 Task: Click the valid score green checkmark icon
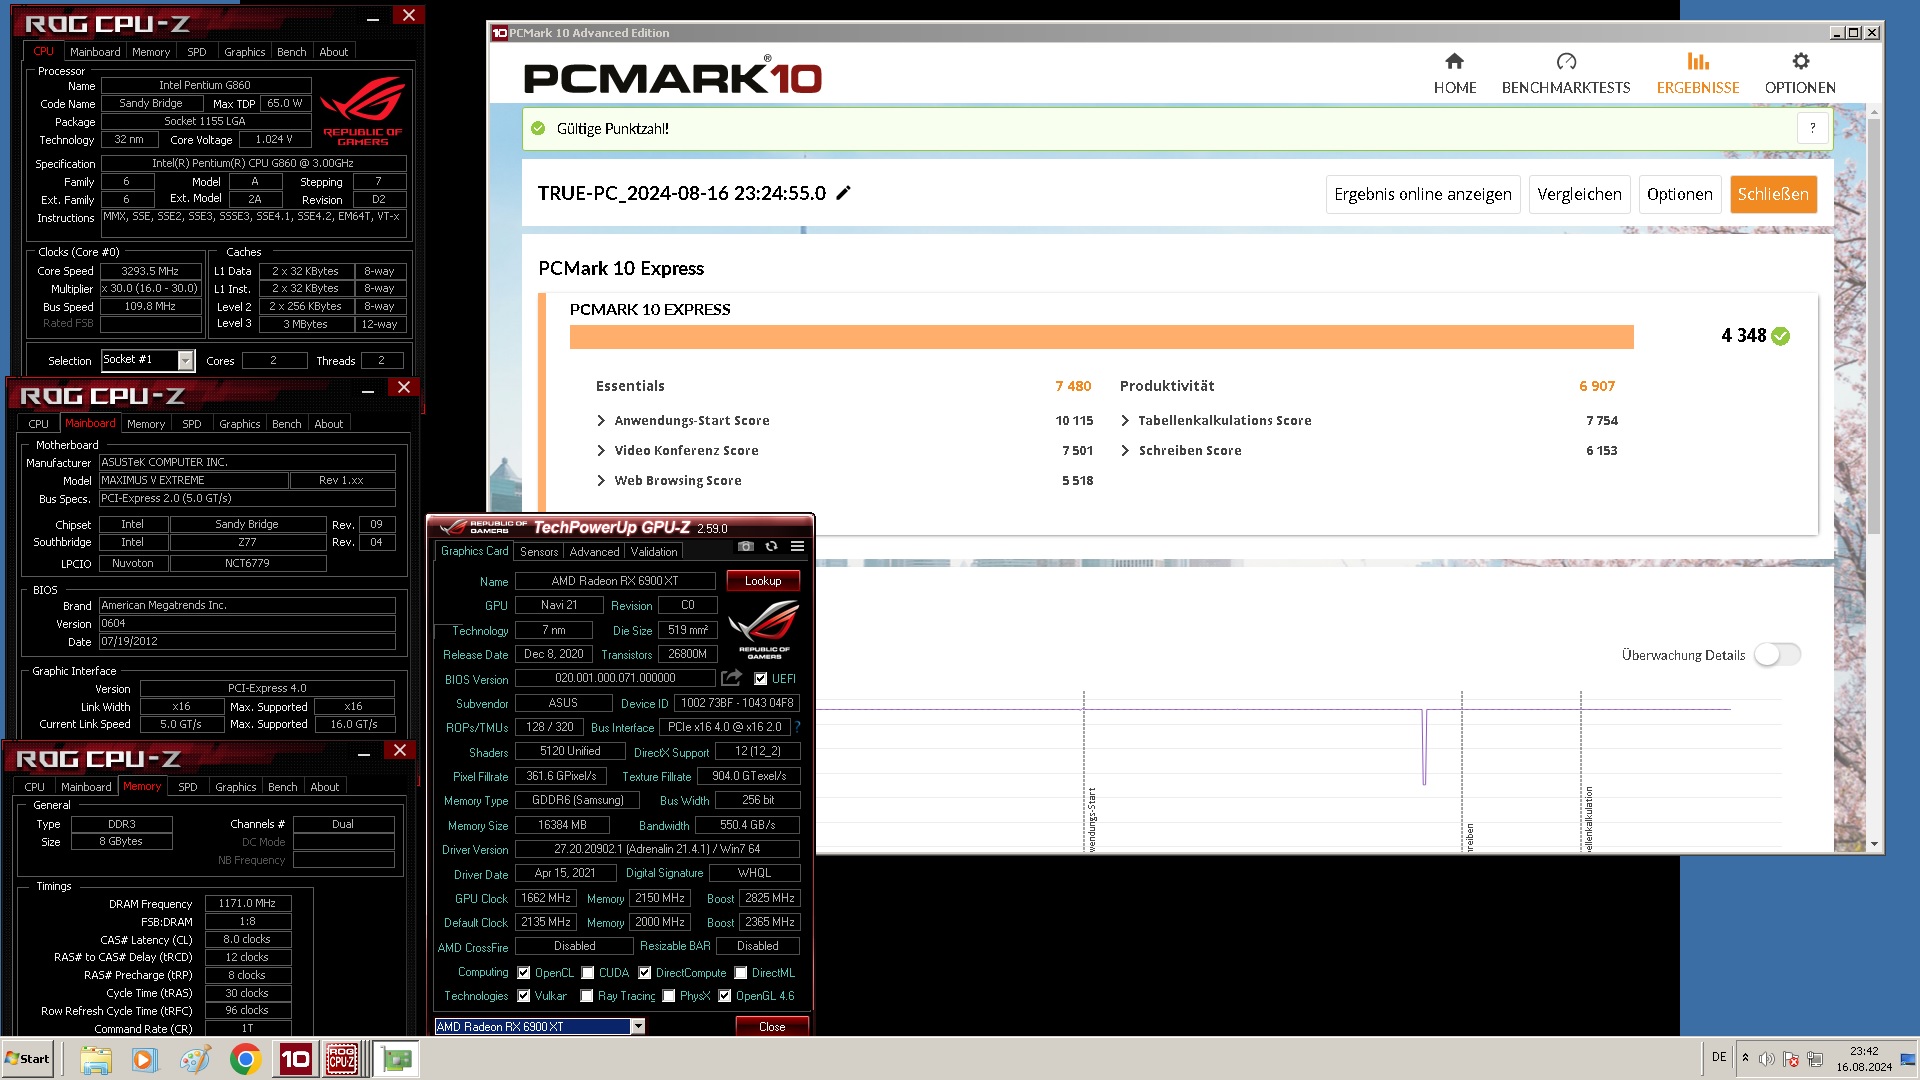(538, 128)
